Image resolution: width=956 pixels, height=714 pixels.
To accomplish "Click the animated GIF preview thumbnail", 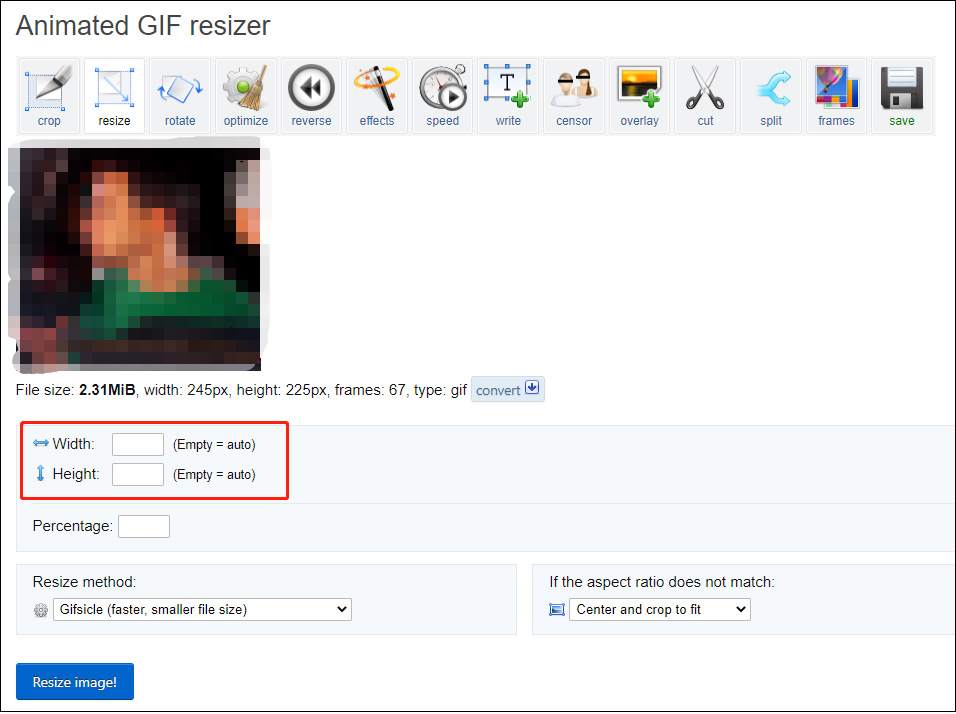I will click(x=137, y=257).
